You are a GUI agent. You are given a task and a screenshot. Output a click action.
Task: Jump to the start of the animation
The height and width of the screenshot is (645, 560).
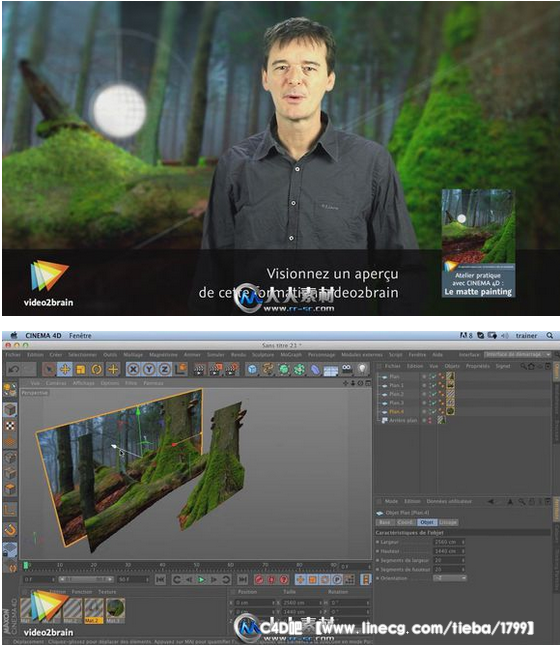pyautogui.click(x=160, y=580)
